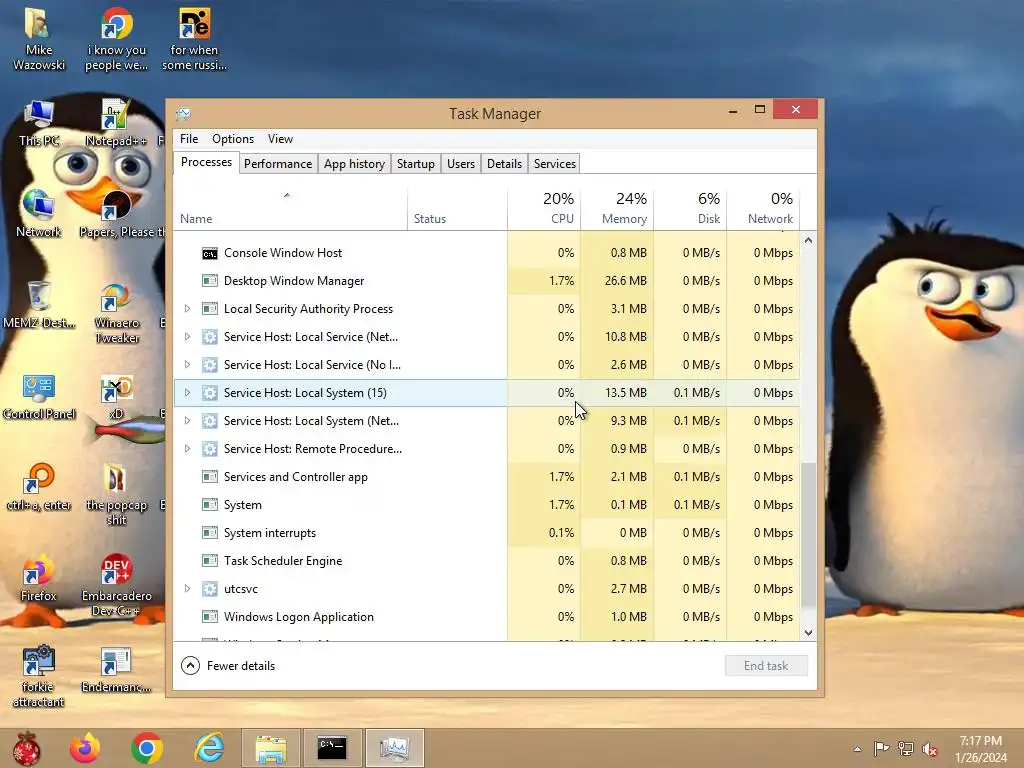
Task: Select the System process row
Action: pos(487,505)
